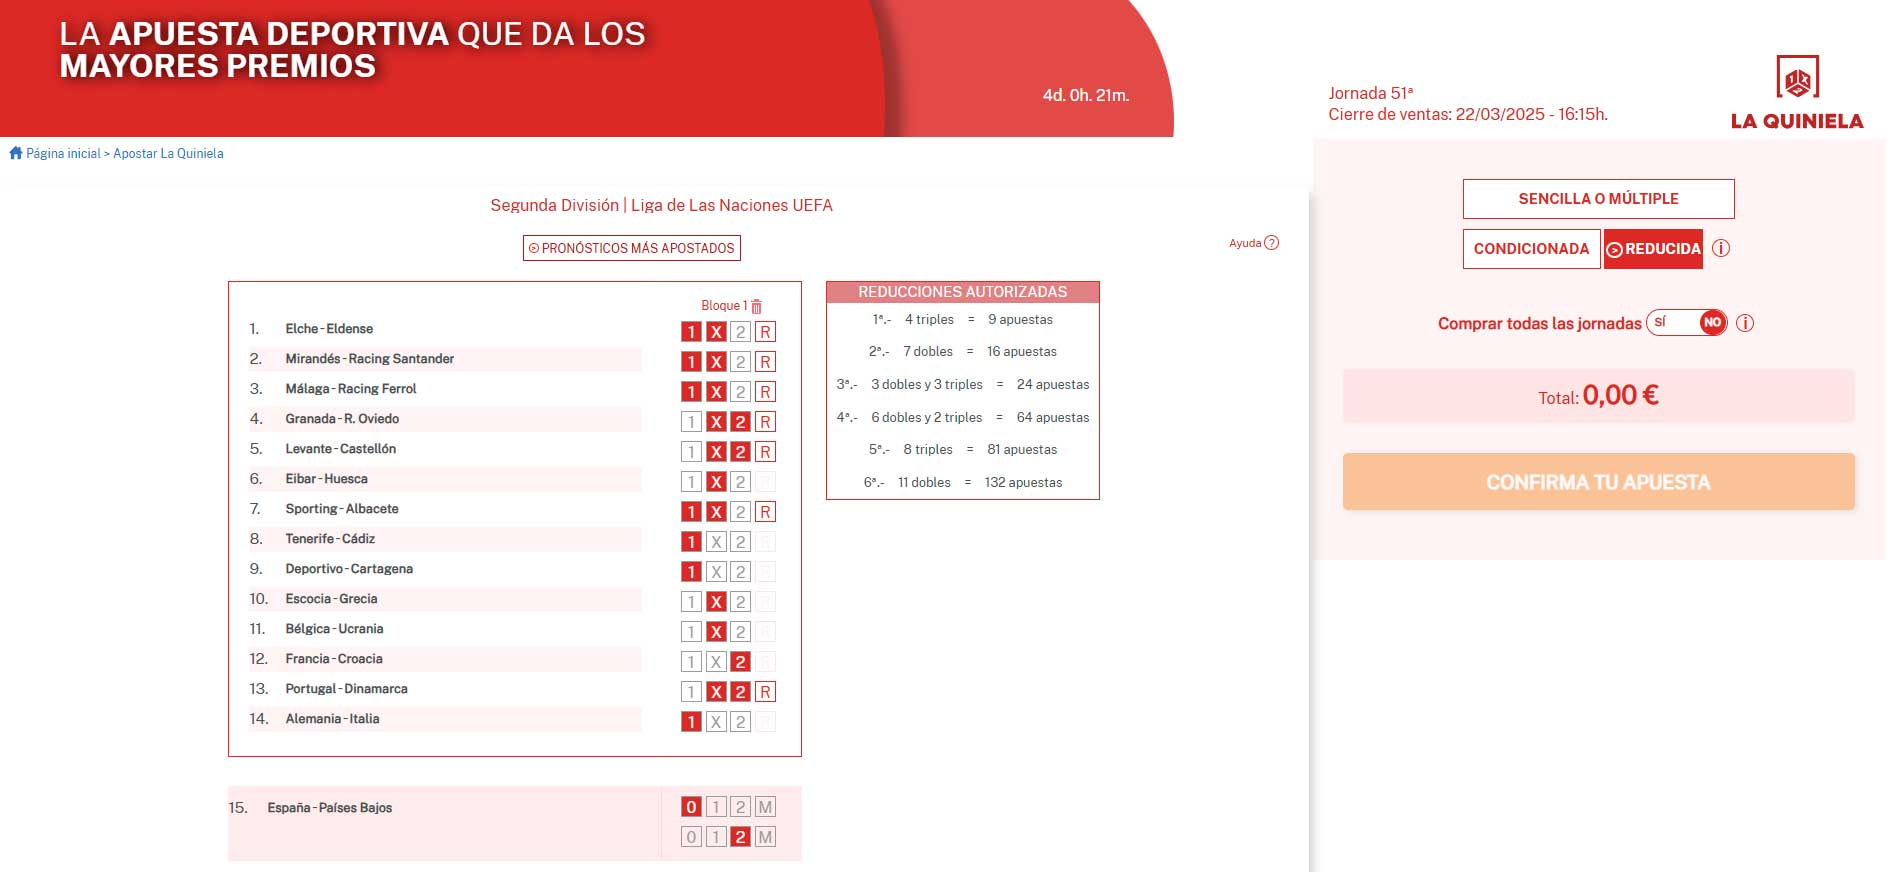This screenshot has width=1892, height=872.
Task: Toggle Comprar todas las jornadas switch
Action: click(x=1687, y=322)
